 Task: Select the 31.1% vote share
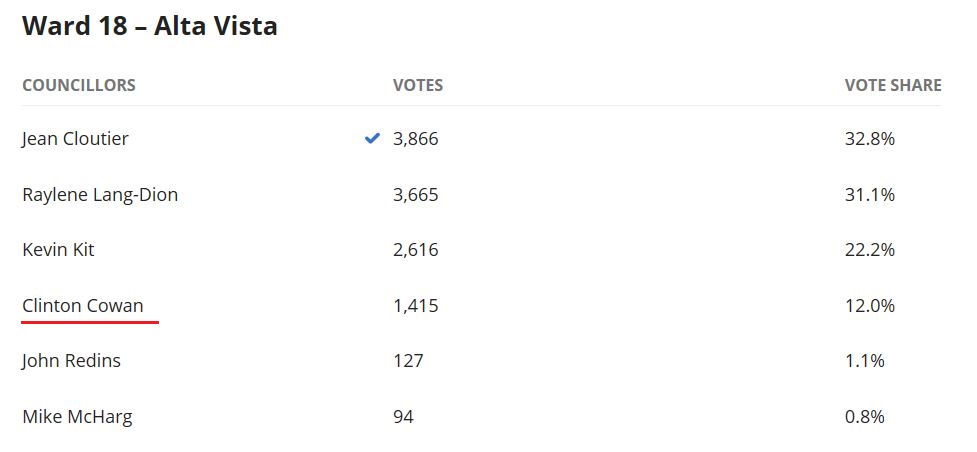870,195
